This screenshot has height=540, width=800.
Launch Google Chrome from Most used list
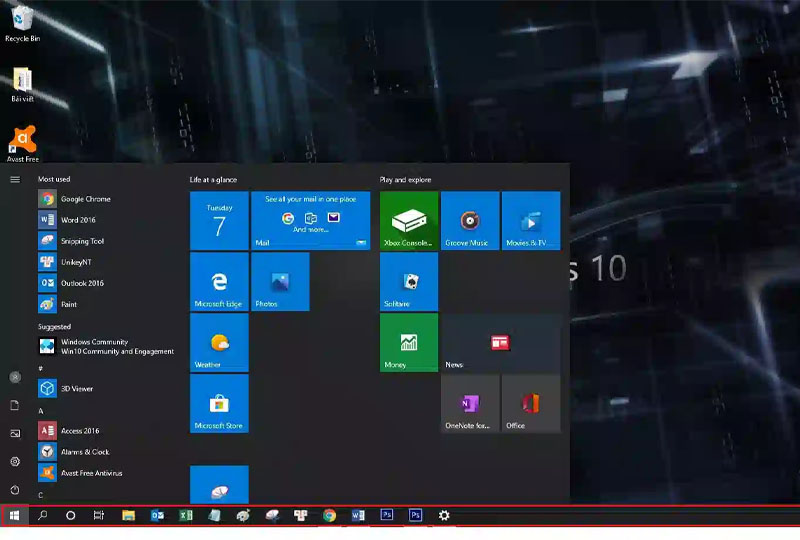pyautogui.click(x=107, y=199)
